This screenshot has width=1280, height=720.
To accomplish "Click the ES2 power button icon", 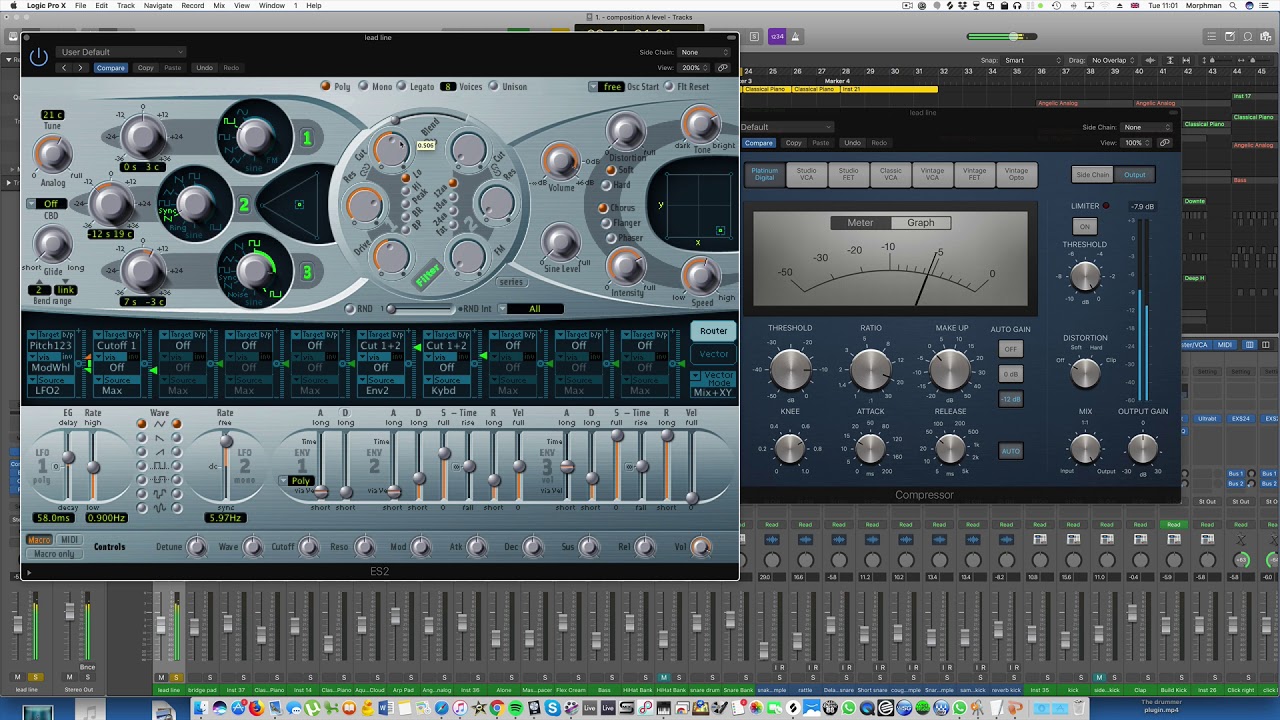I will pos(38,57).
